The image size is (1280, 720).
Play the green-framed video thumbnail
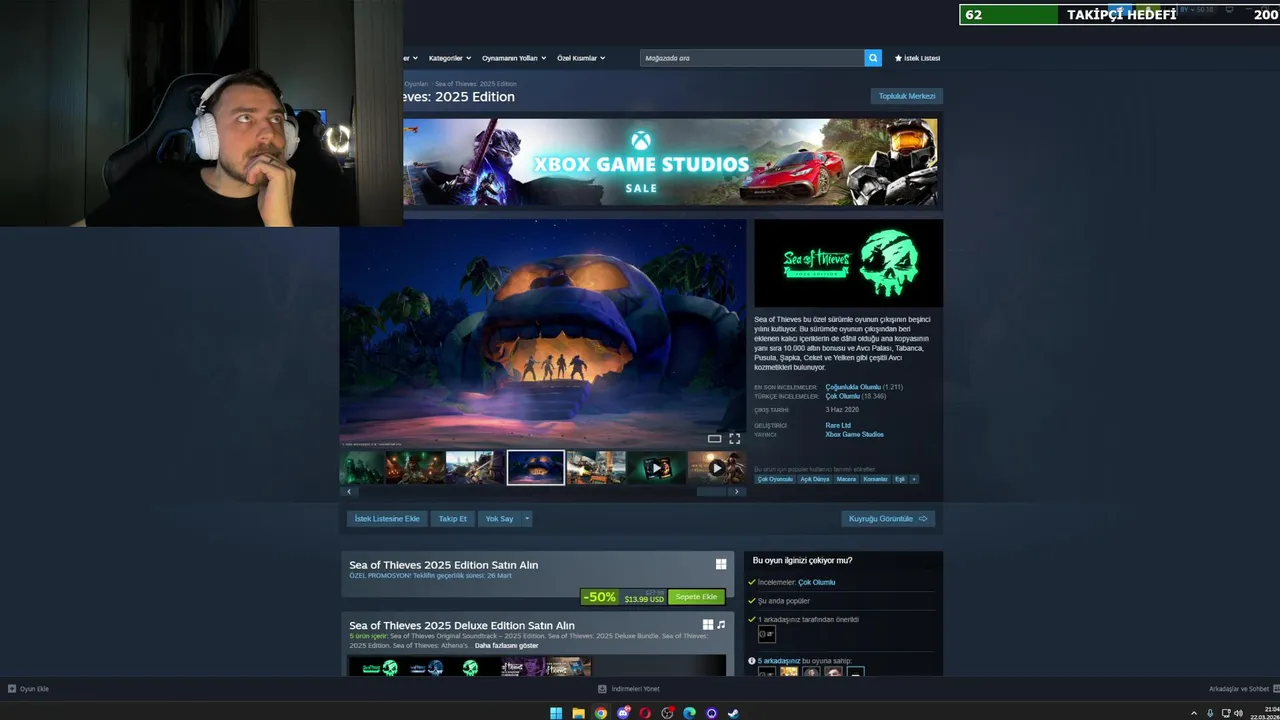pyautogui.click(x=656, y=467)
